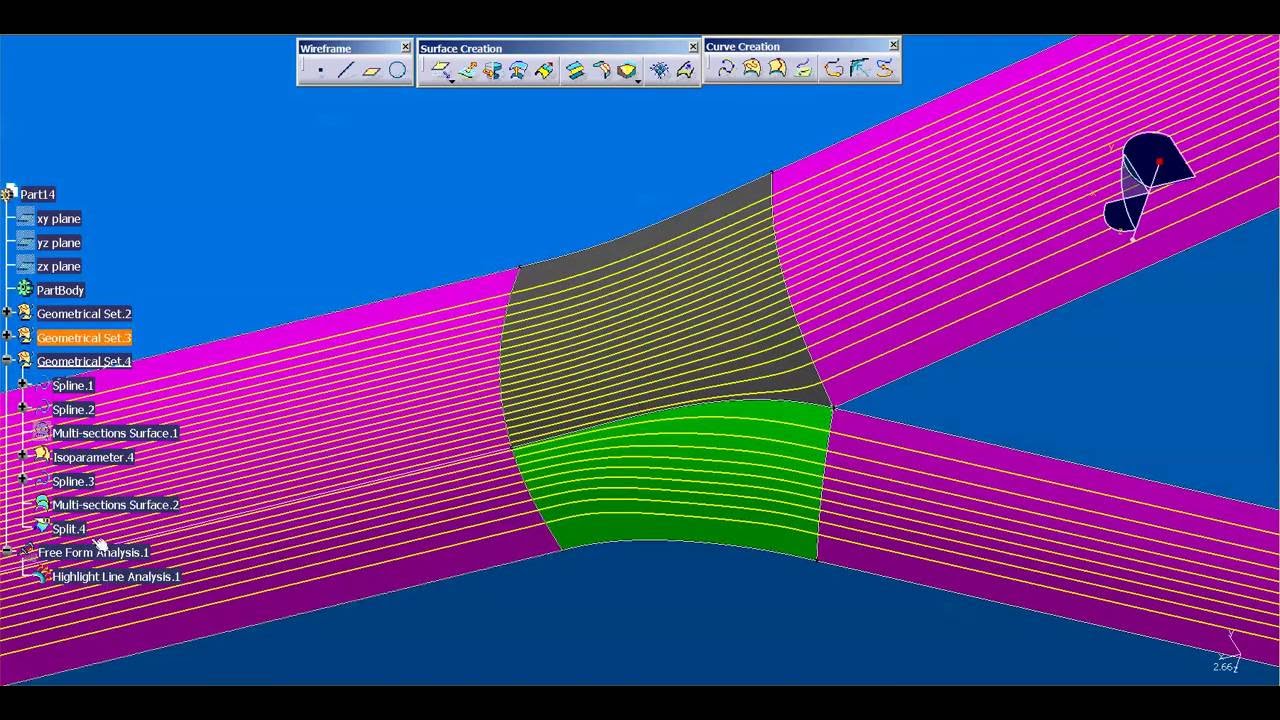Activate the Fill surface tool

626,70
